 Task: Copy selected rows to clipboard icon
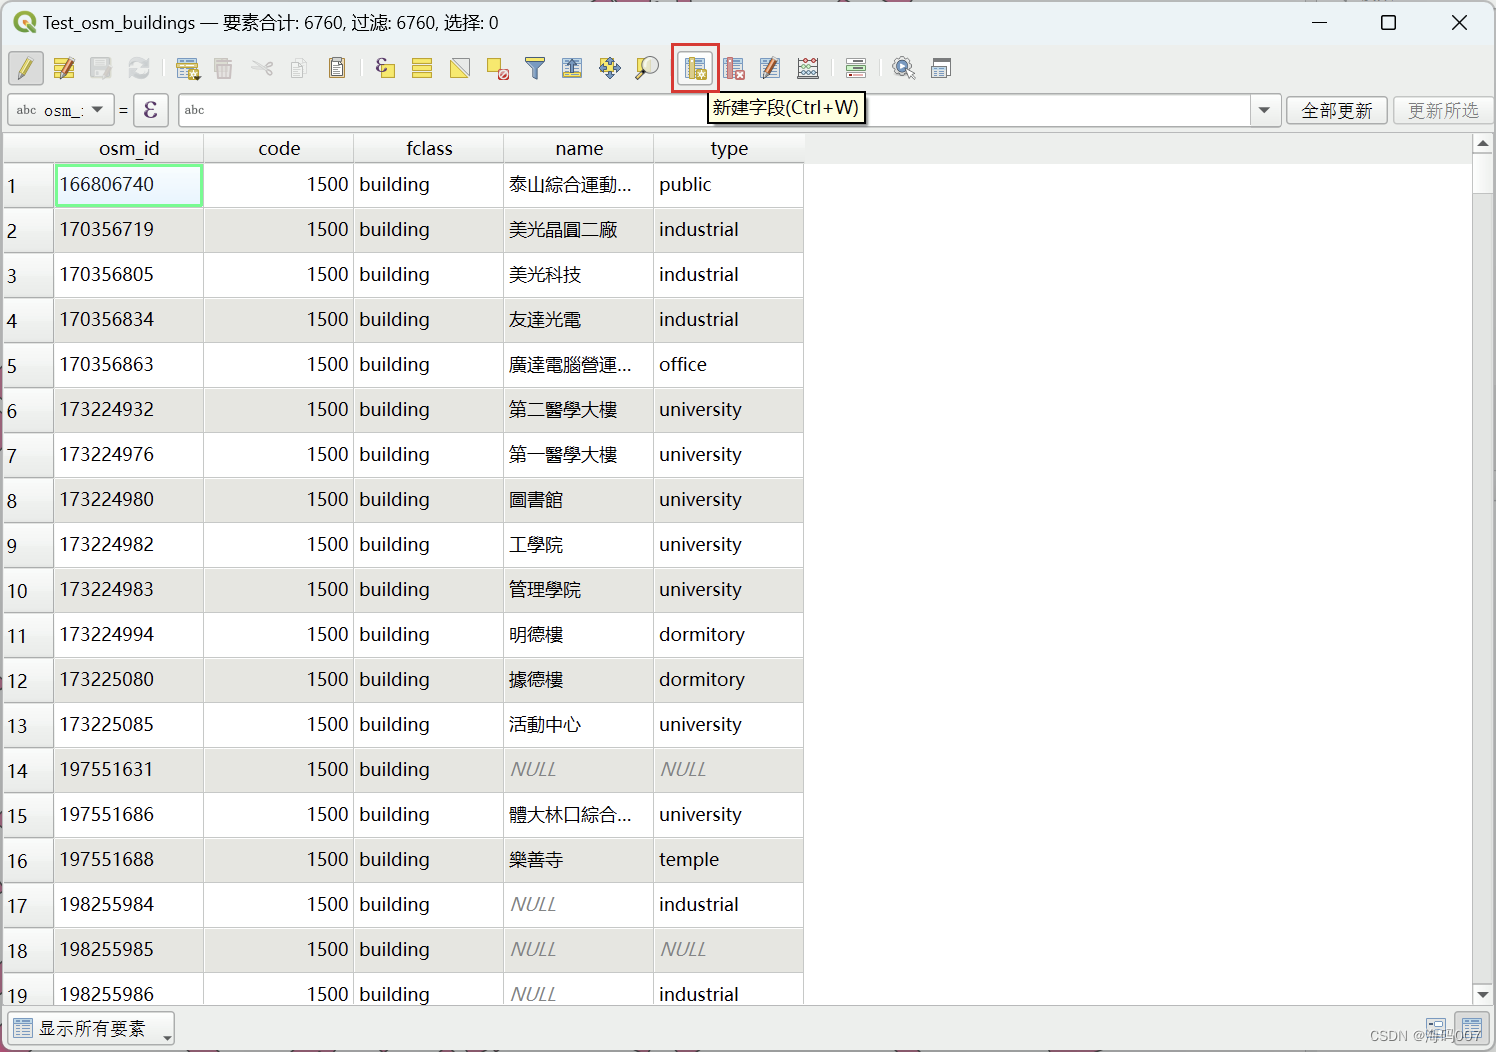[x=299, y=68]
